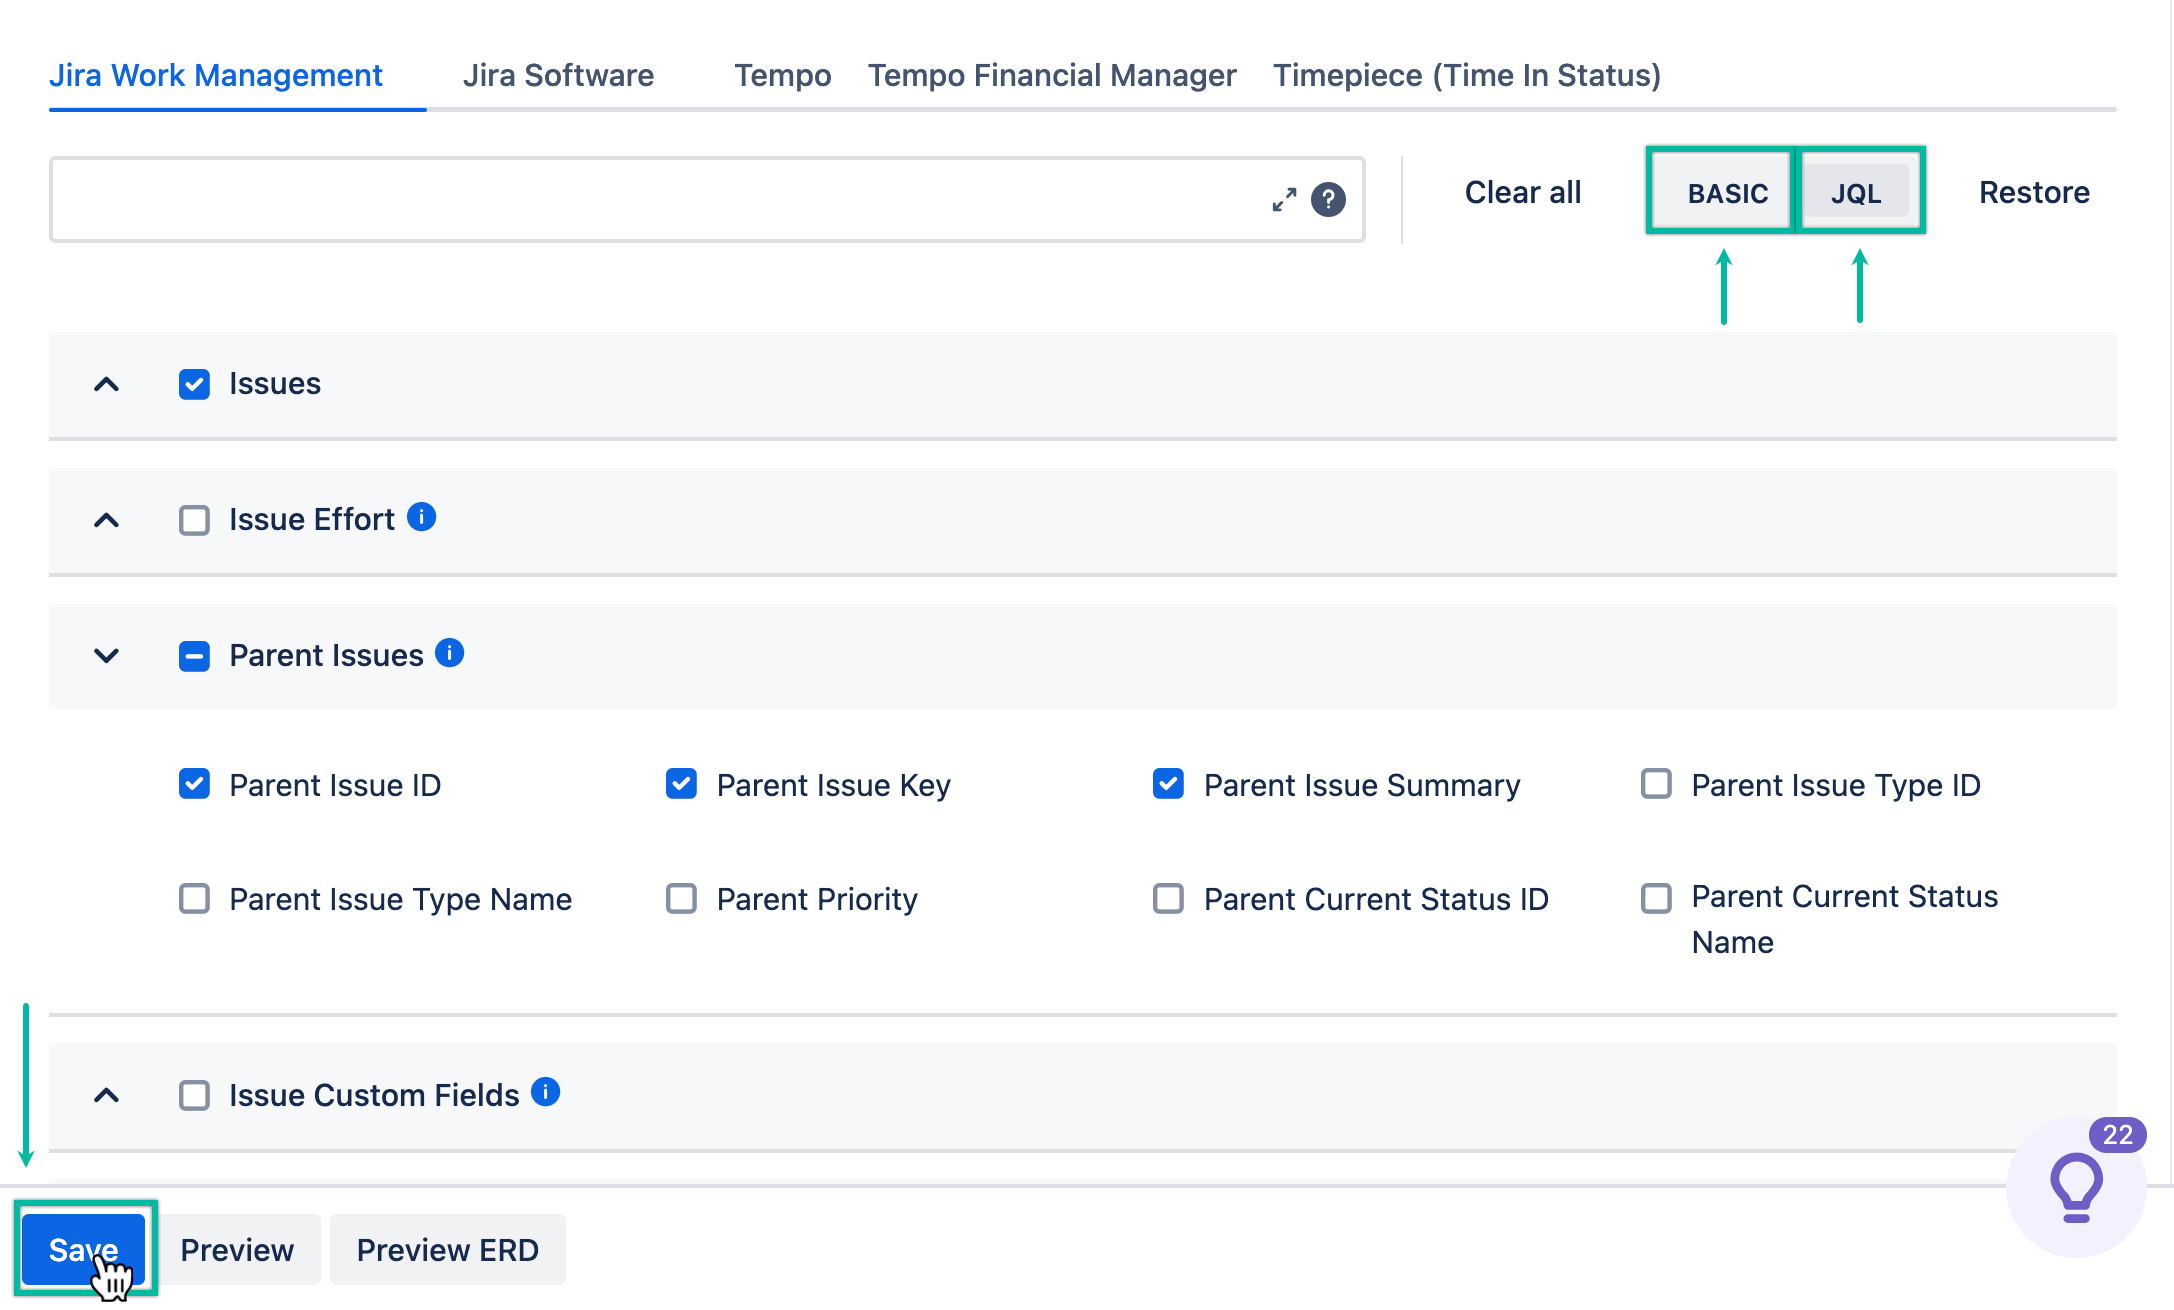Expand the search field to fullscreen
This screenshot has width=2174, height=1310.
(1283, 198)
